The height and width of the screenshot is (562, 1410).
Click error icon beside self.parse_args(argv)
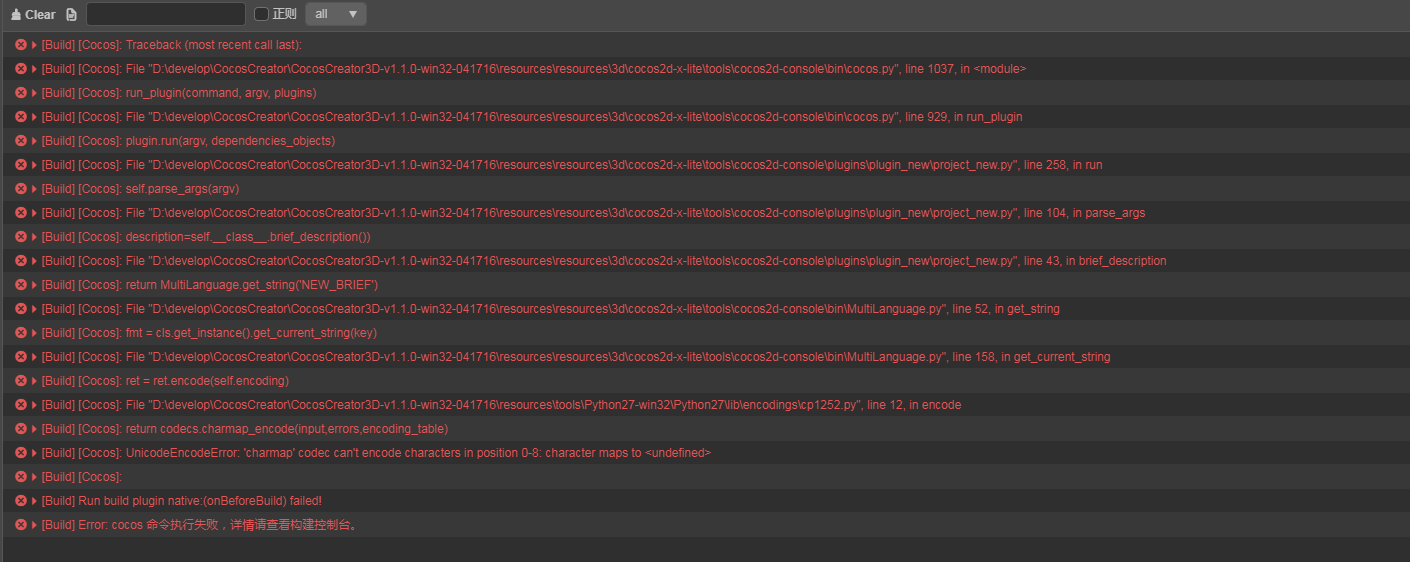21,189
